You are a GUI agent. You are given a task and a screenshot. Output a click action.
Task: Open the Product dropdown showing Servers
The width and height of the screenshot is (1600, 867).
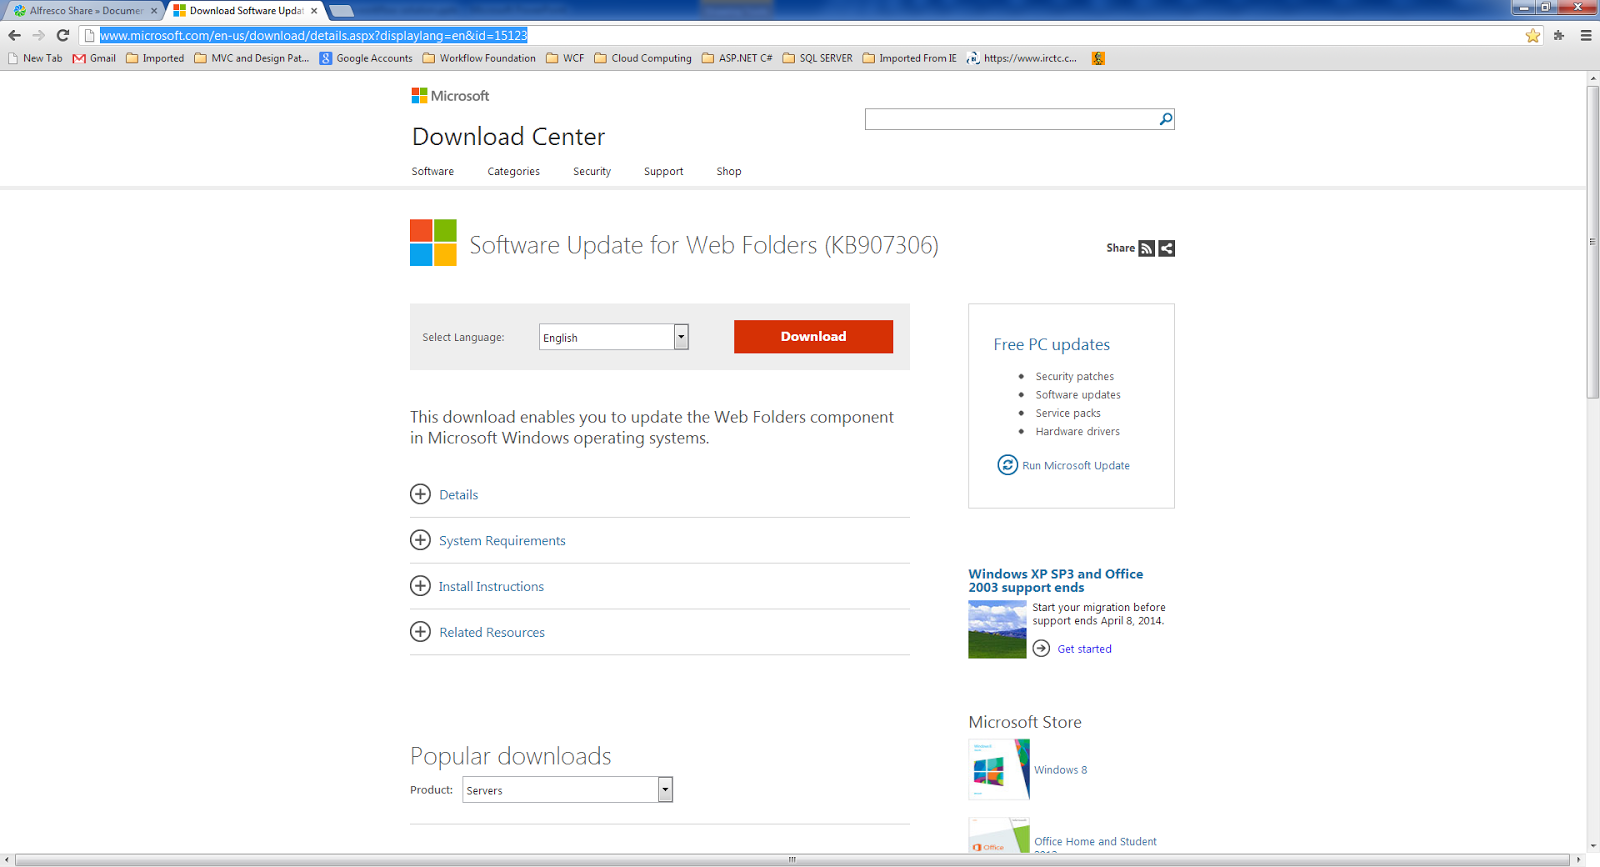point(567,790)
